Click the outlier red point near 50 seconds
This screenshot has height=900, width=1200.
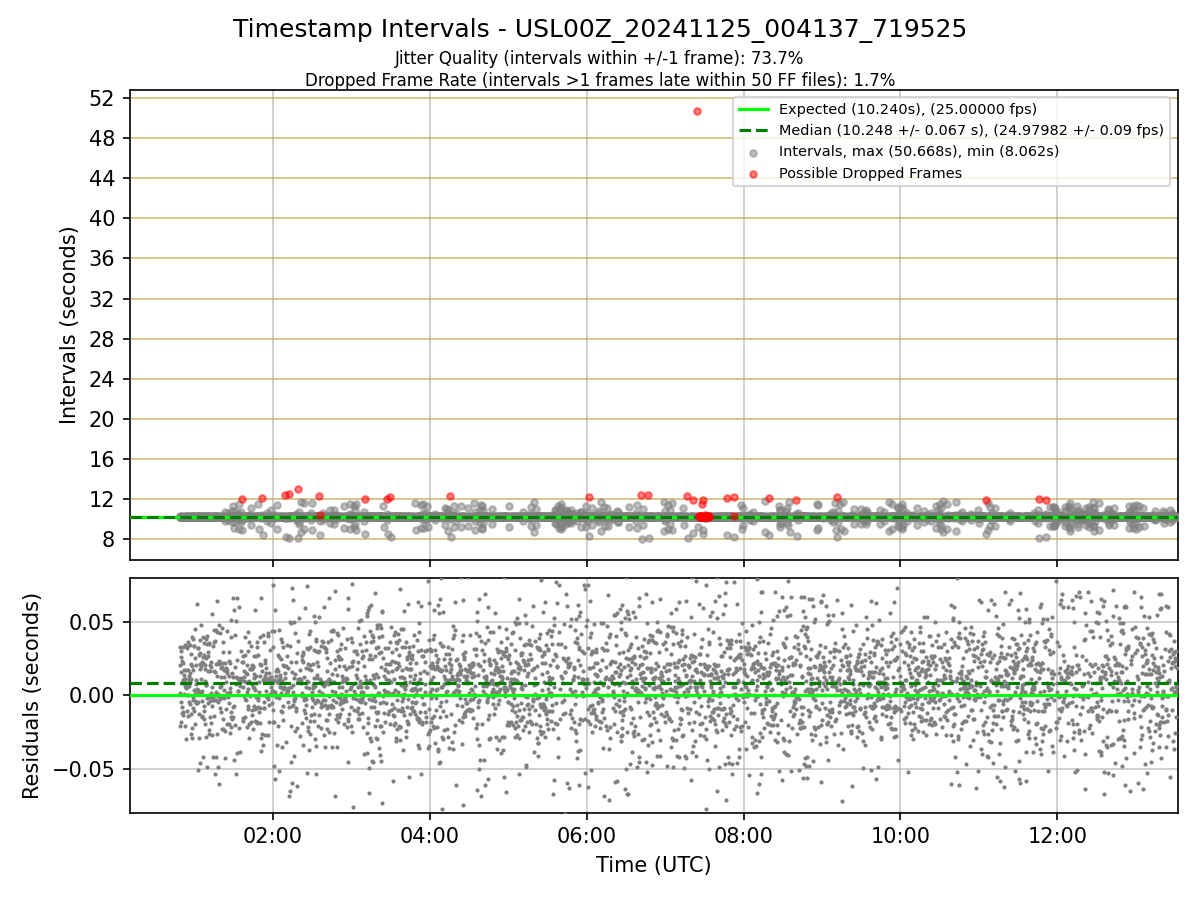tap(697, 111)
